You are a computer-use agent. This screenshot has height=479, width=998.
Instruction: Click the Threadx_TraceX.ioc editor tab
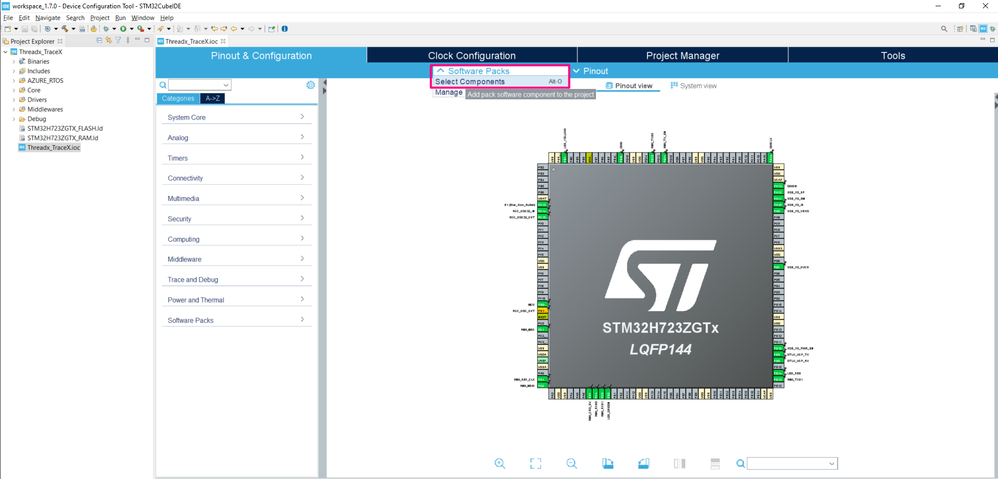(x=192, y=41)
